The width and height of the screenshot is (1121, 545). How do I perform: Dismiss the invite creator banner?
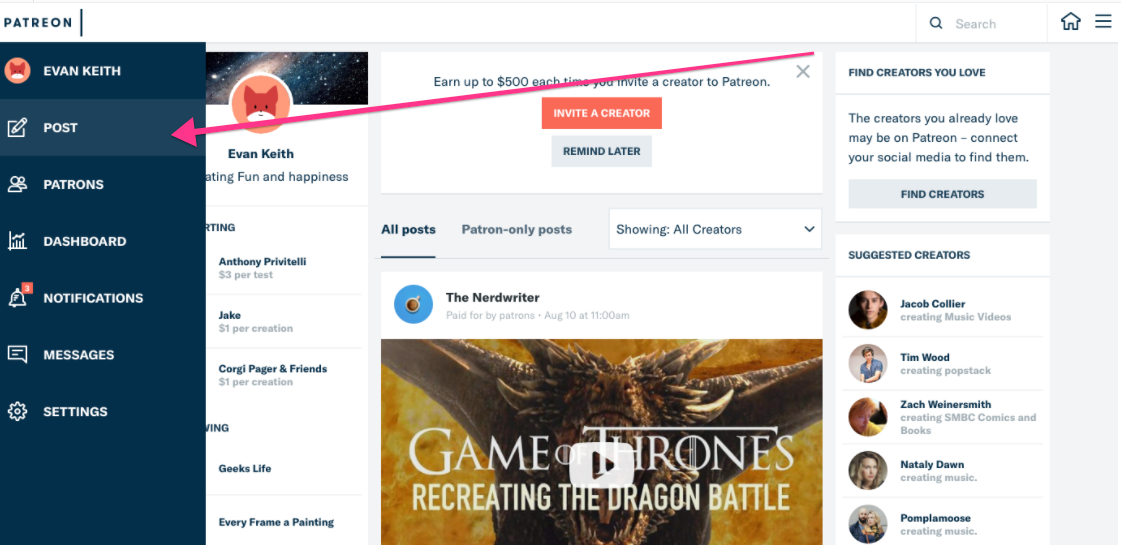(x=802, y=72)
